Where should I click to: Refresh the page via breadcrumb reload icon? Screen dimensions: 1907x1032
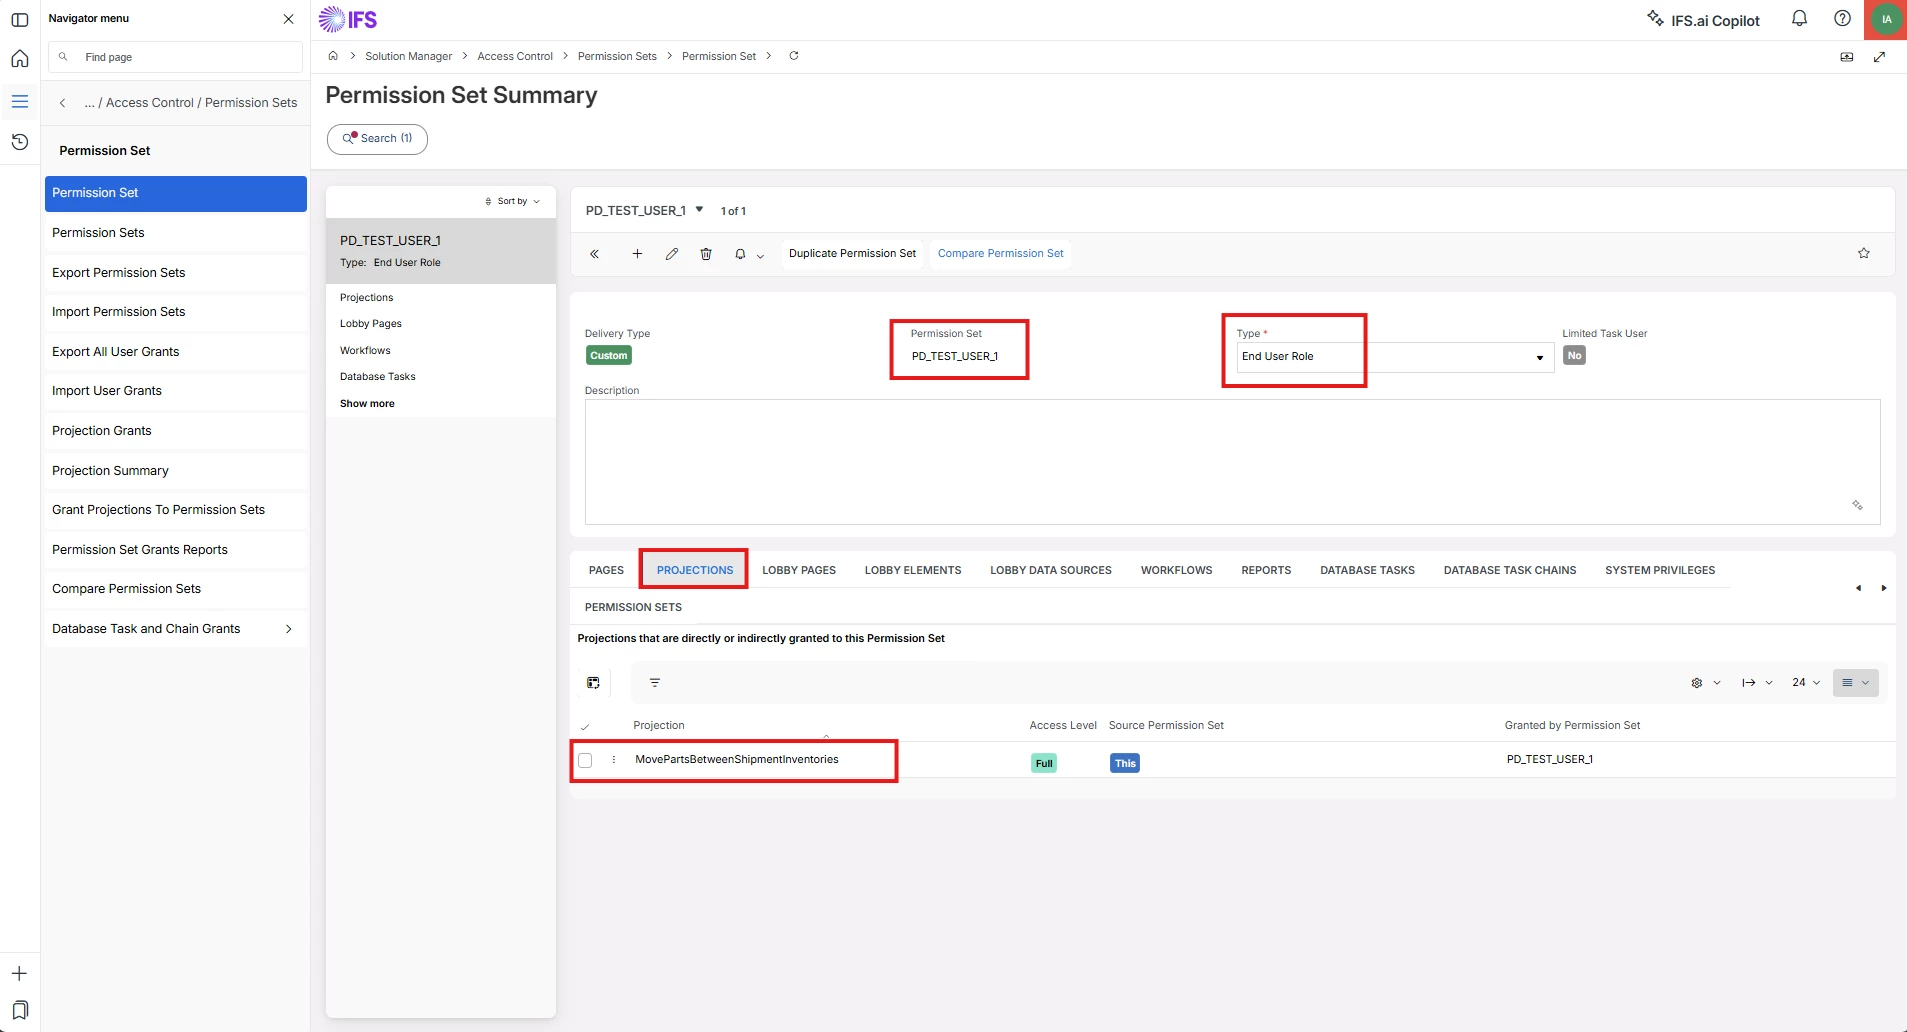point(794,56)
